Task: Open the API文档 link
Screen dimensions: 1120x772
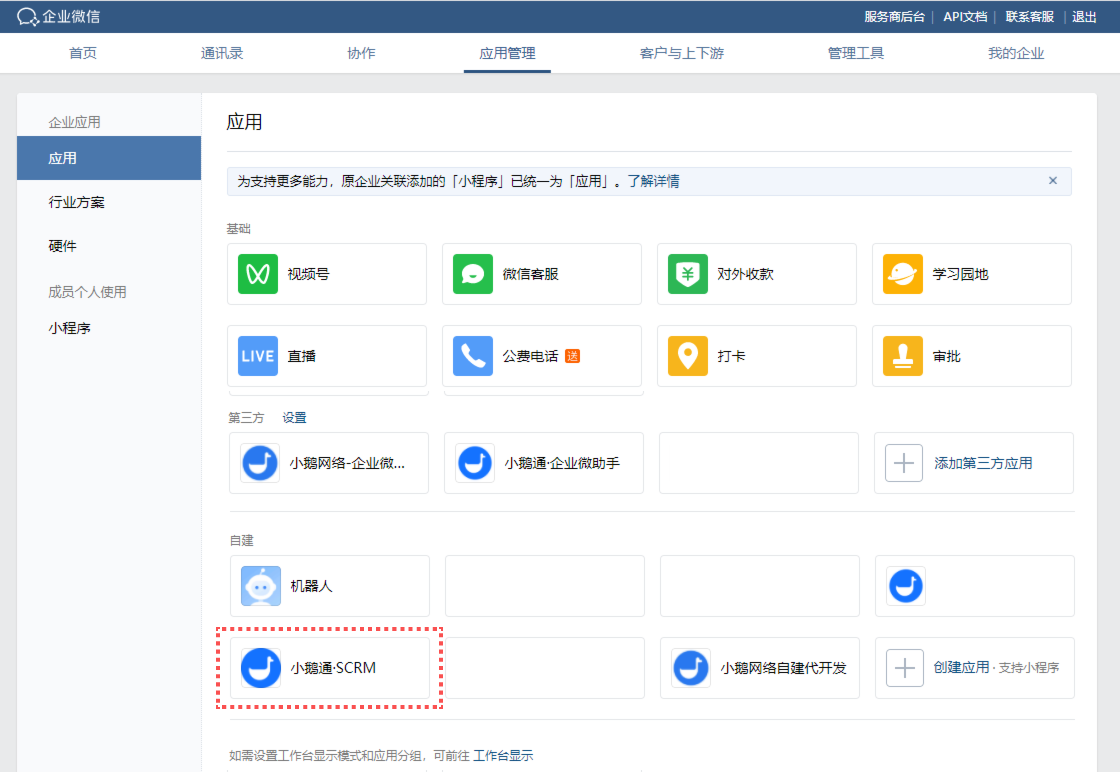Action: pyautogui.click(x=965, y=16)
